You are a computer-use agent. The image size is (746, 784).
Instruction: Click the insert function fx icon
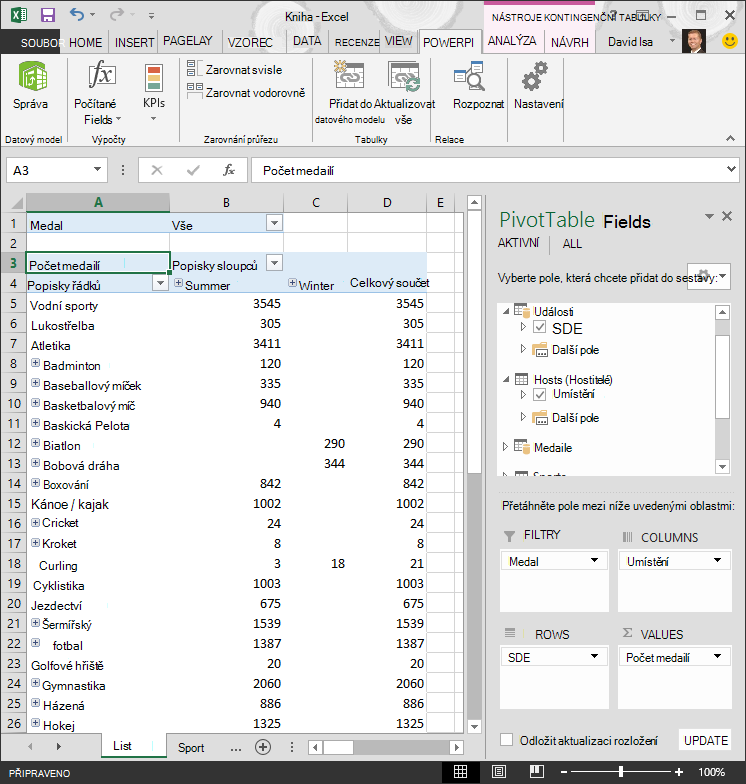pyautogui.click(x=228, y=170)
